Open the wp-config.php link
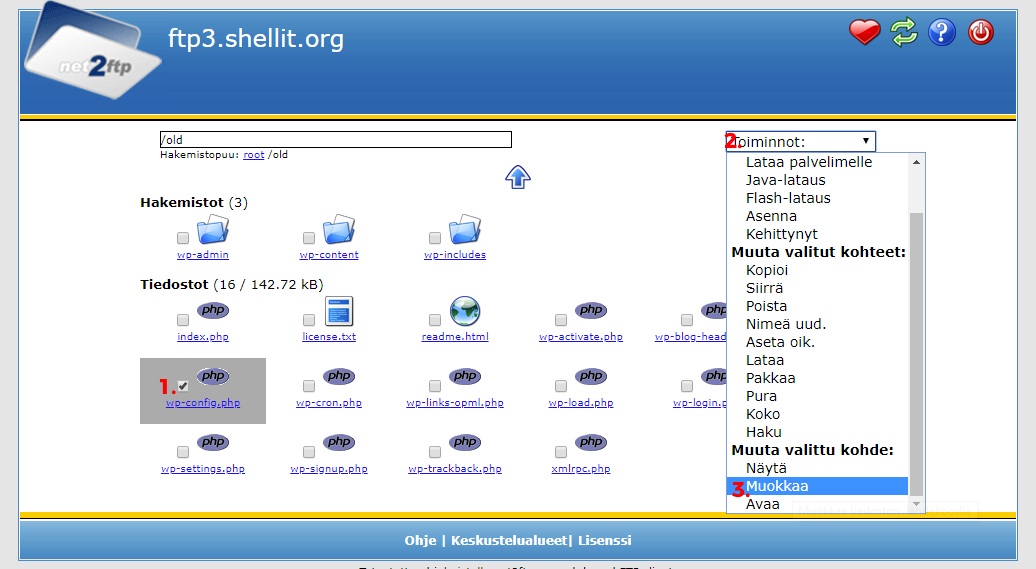Screen dimensions: 1036x569 [203, 402]
